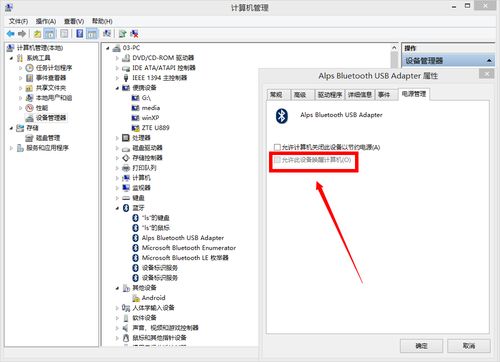Click the Forward arrow toolbar icon
Screen dimensions: 500x362
click(x=22, y=34)
